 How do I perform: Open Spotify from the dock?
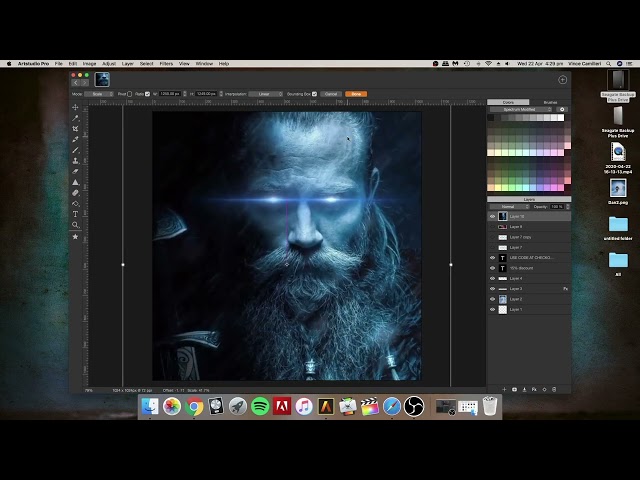[260, 406]
